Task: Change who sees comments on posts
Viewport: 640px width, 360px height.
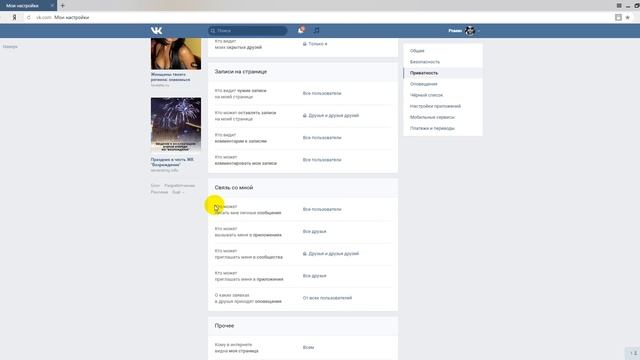Action: pyautogui.click(x=322, y=138)
